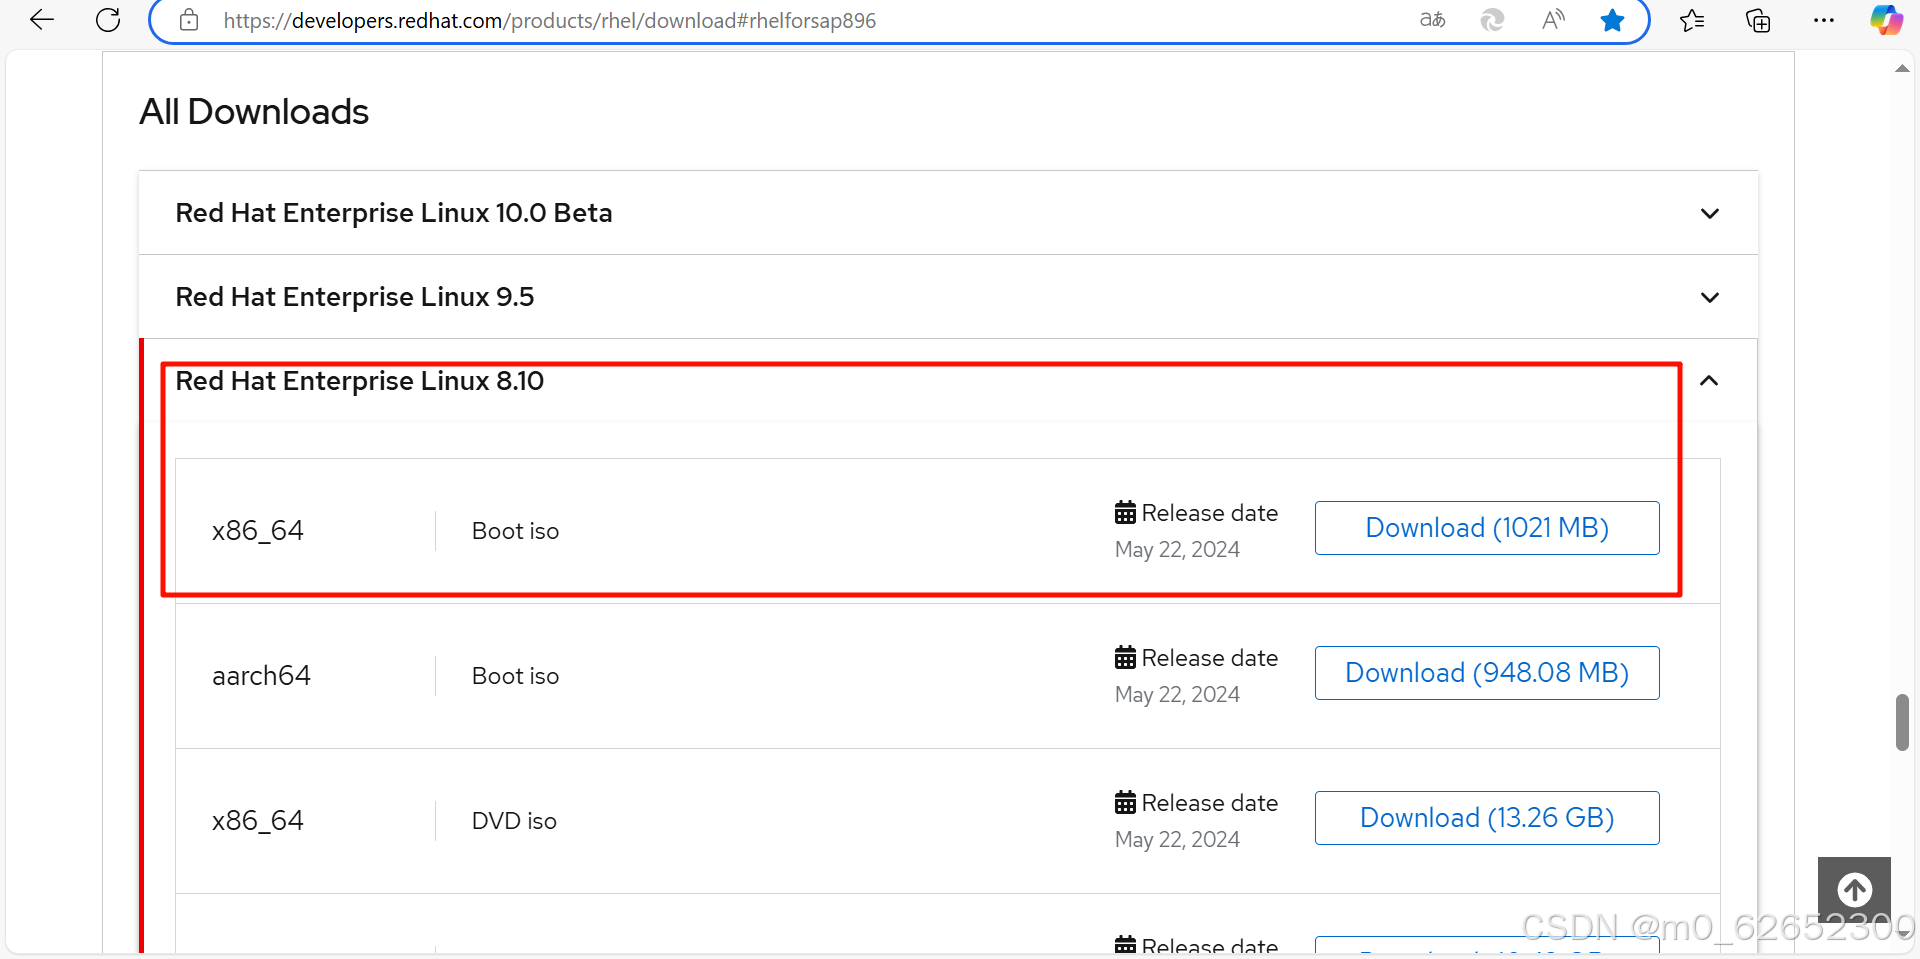Select 'Boot iso' in the aarch64 row

(x=515, y=676)
